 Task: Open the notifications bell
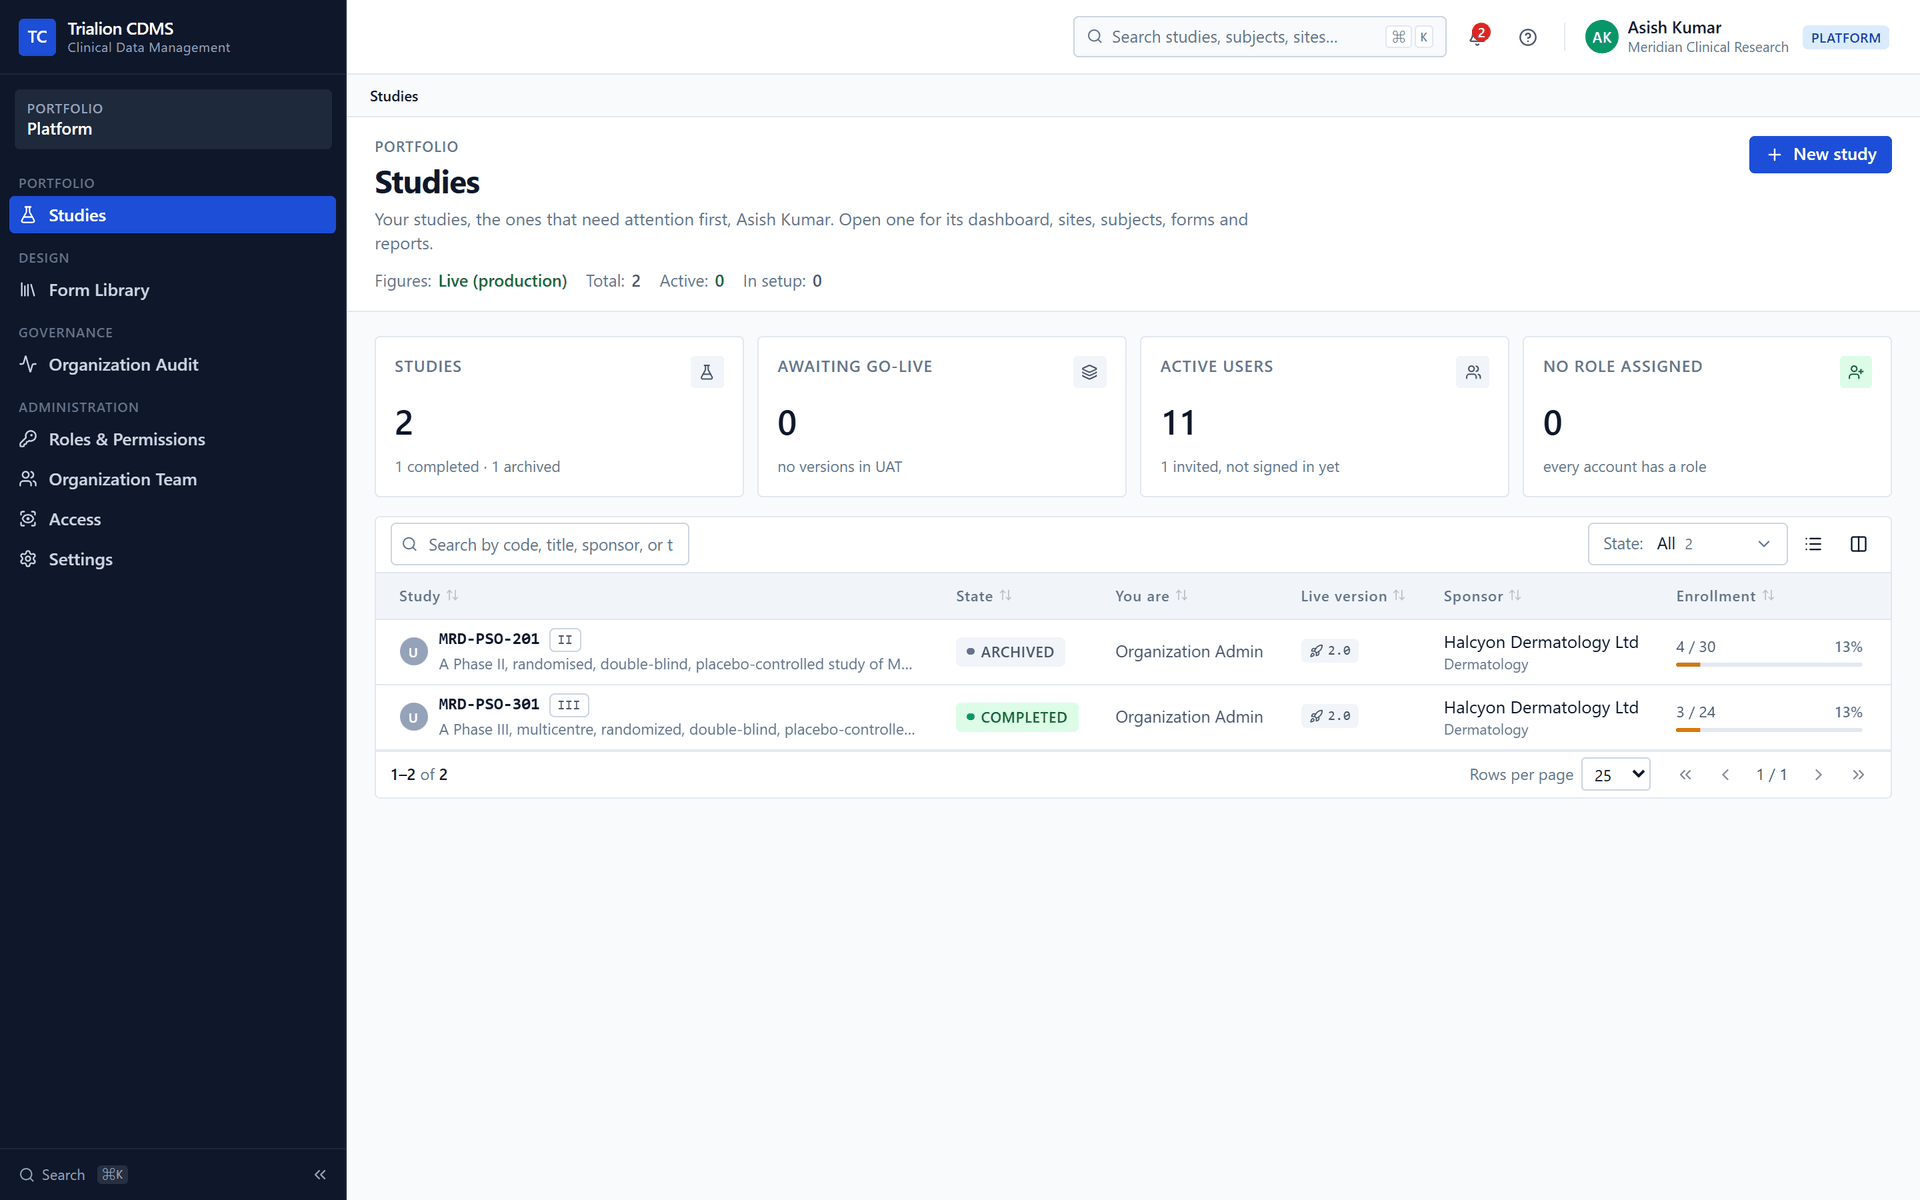[1477, 37]
